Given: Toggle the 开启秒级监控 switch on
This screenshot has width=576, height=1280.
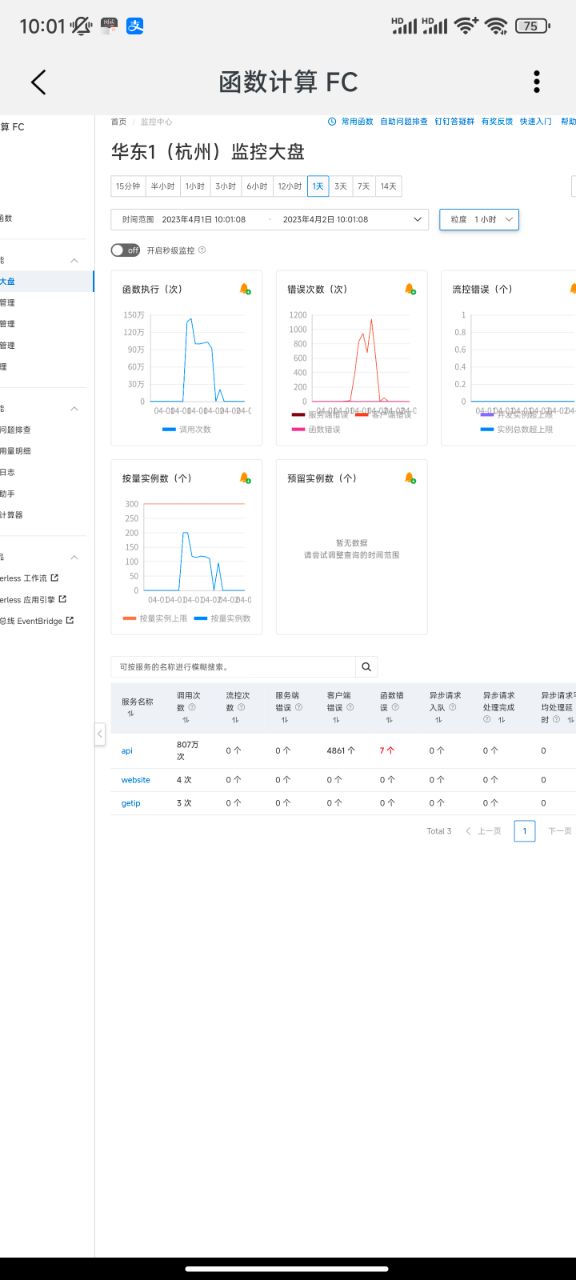Looking at the screenshot, I should pos(126,250).
